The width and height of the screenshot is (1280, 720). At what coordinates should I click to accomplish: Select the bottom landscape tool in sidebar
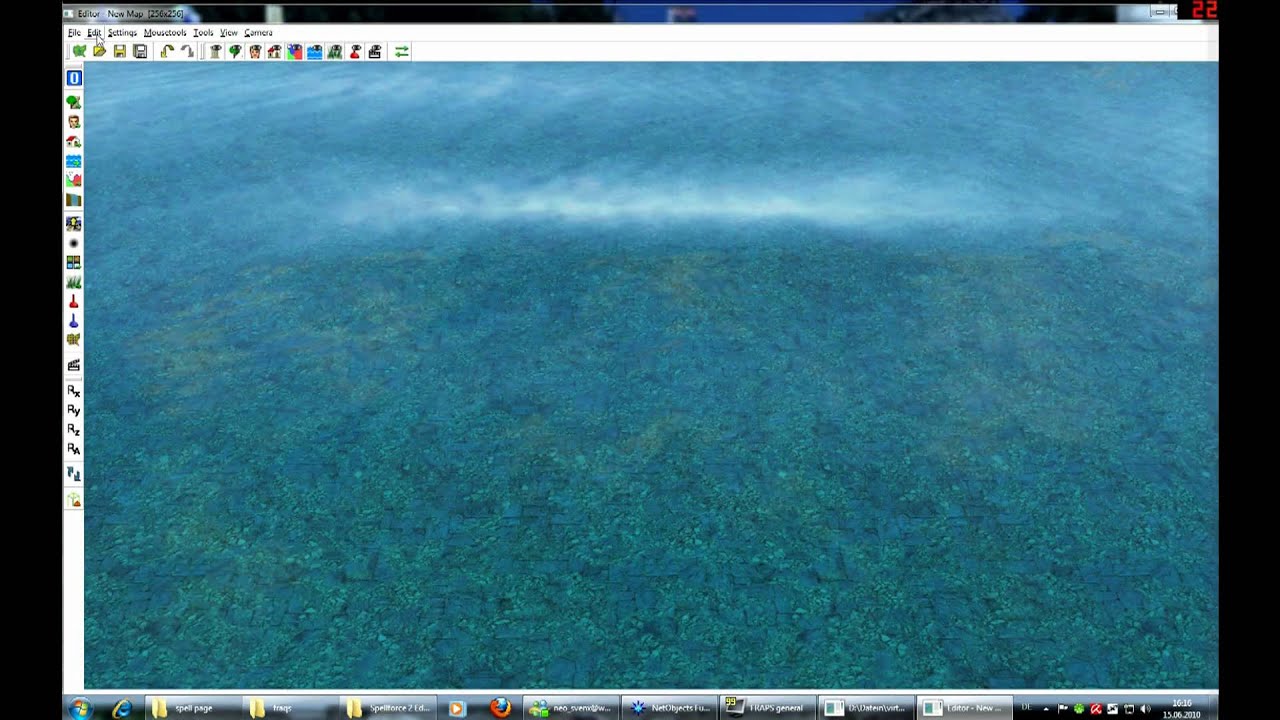(74, 499)
